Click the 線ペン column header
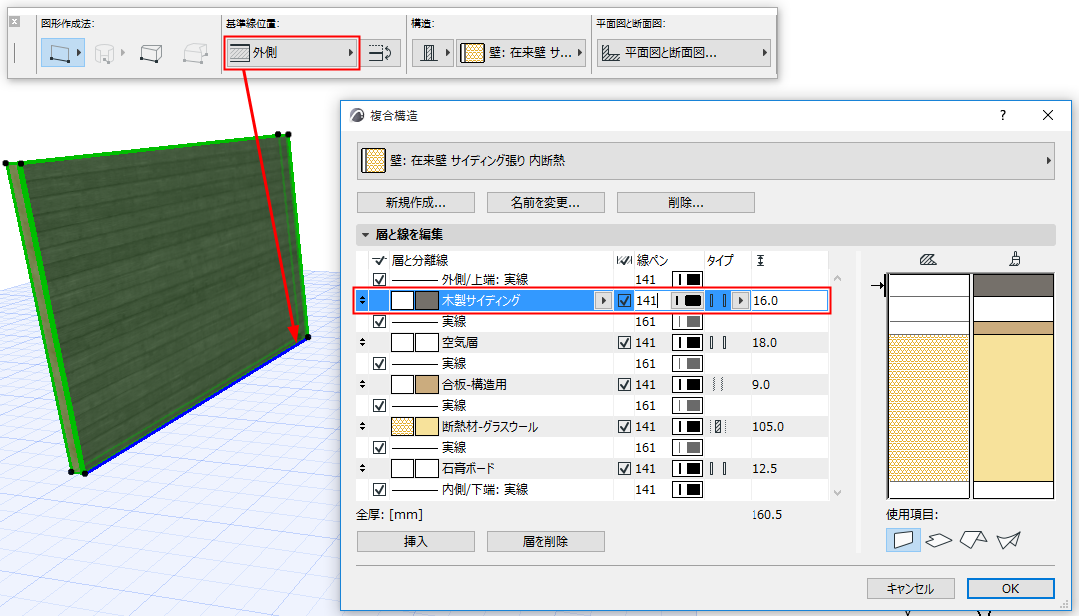Screen dimensions: 1079x616 (x=652, y=260)
